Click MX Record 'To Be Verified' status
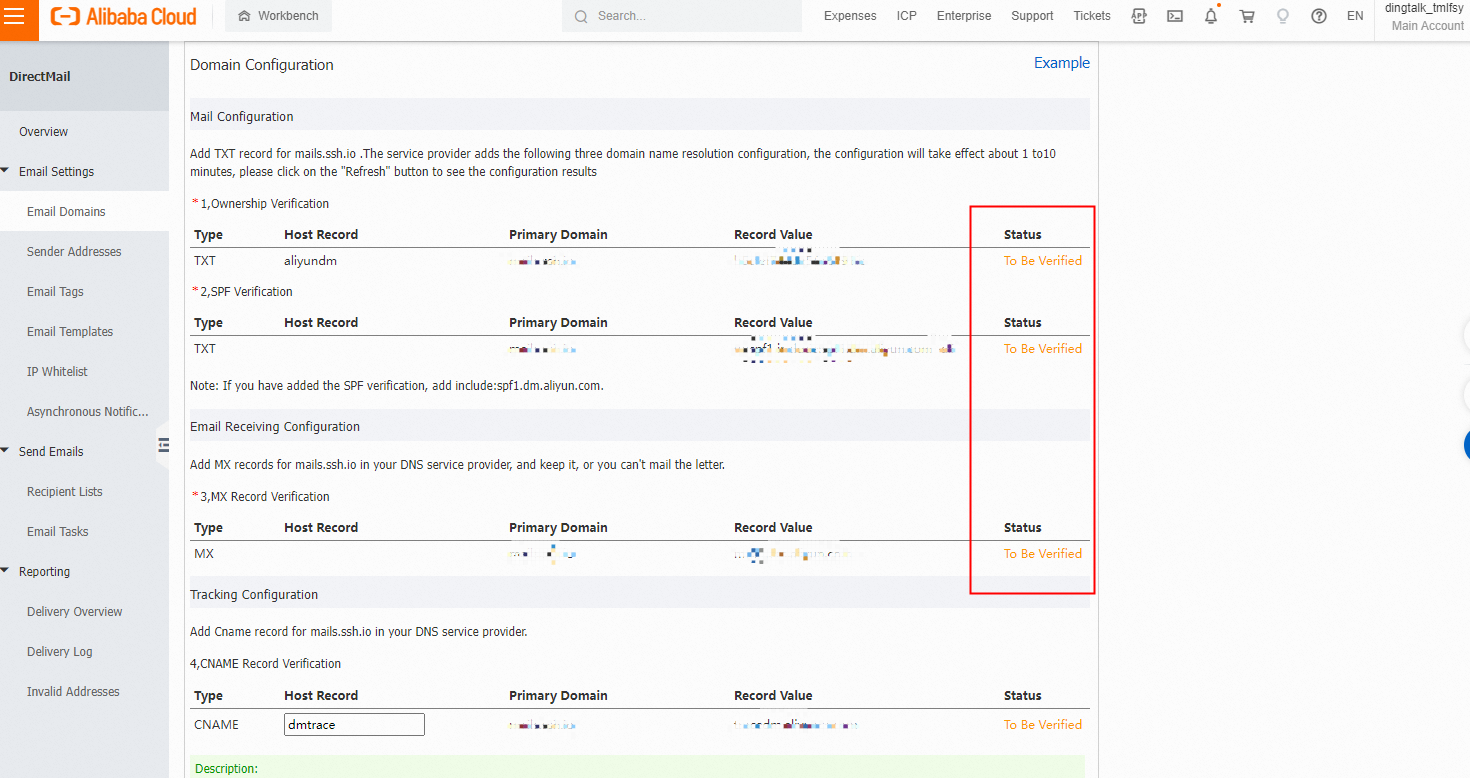This screenshot has width=1470, height=778. point(1043,554)
